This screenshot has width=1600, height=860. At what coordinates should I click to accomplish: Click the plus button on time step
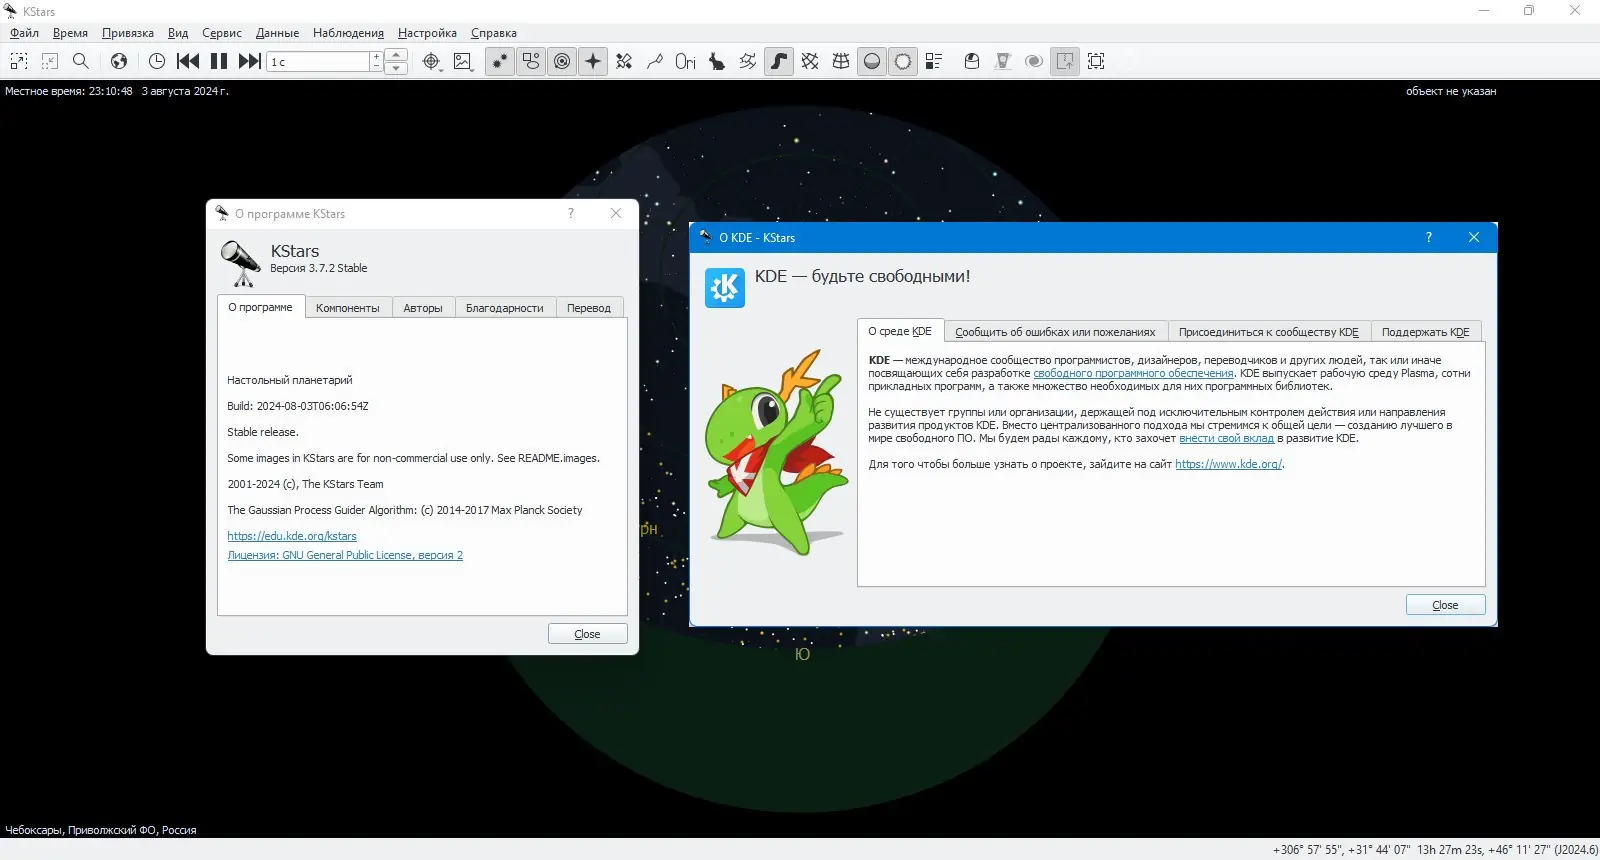[376, 56]
